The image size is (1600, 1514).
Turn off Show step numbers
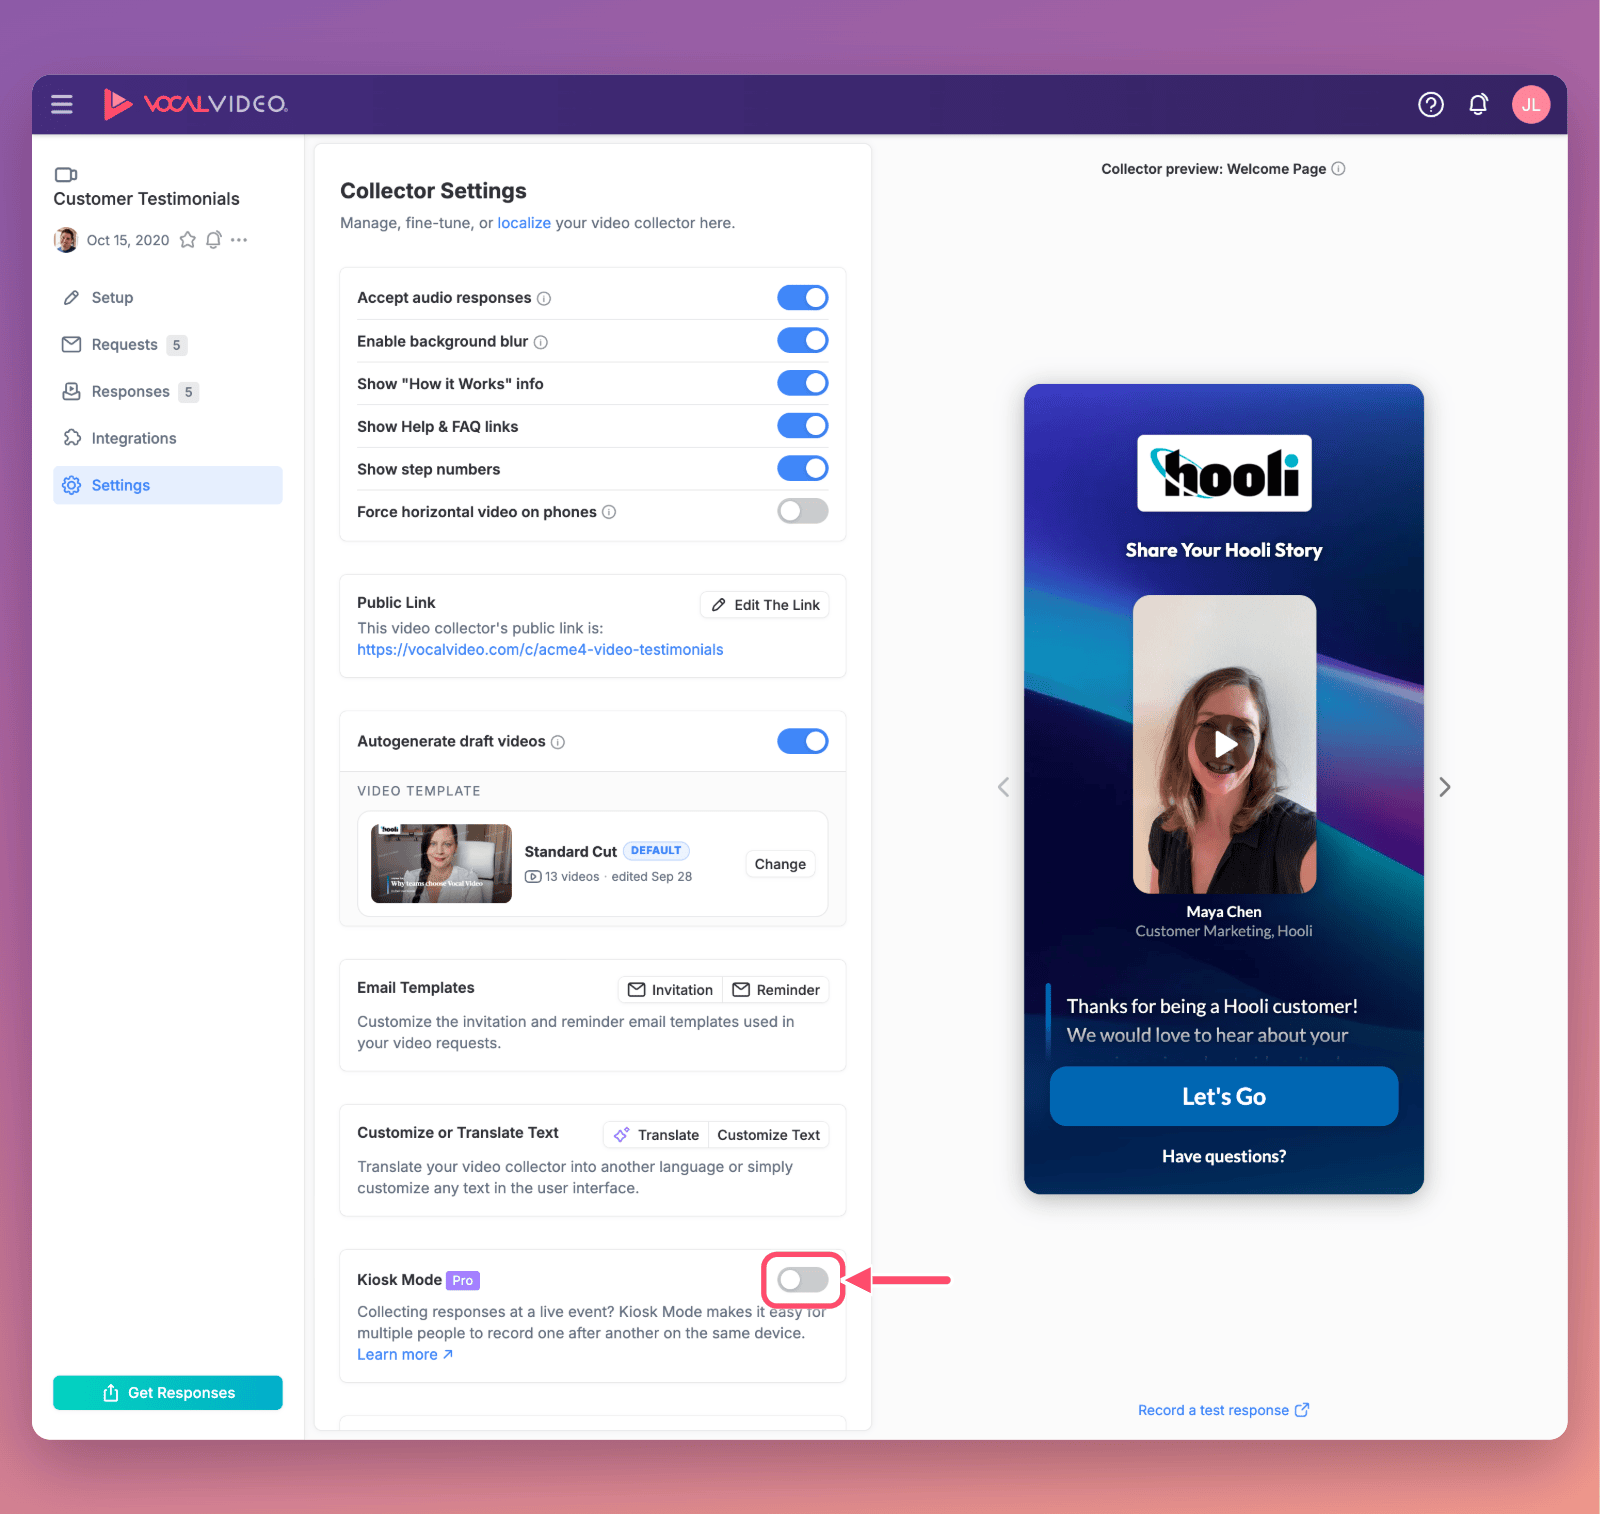803,468
